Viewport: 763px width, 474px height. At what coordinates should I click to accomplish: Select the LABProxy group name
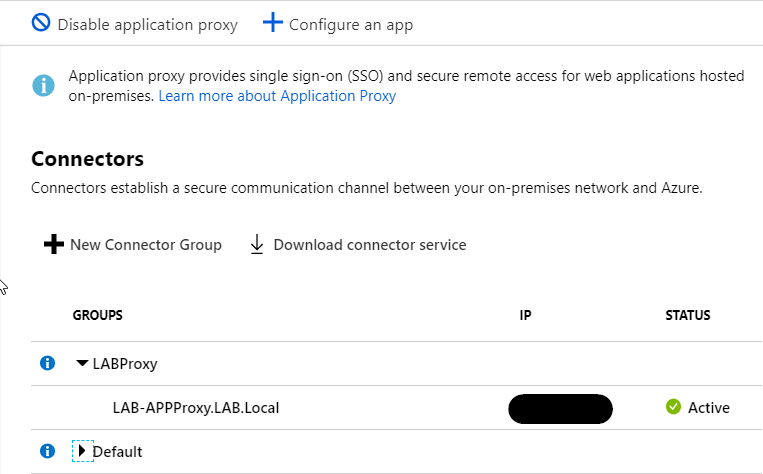click(125, 363)
